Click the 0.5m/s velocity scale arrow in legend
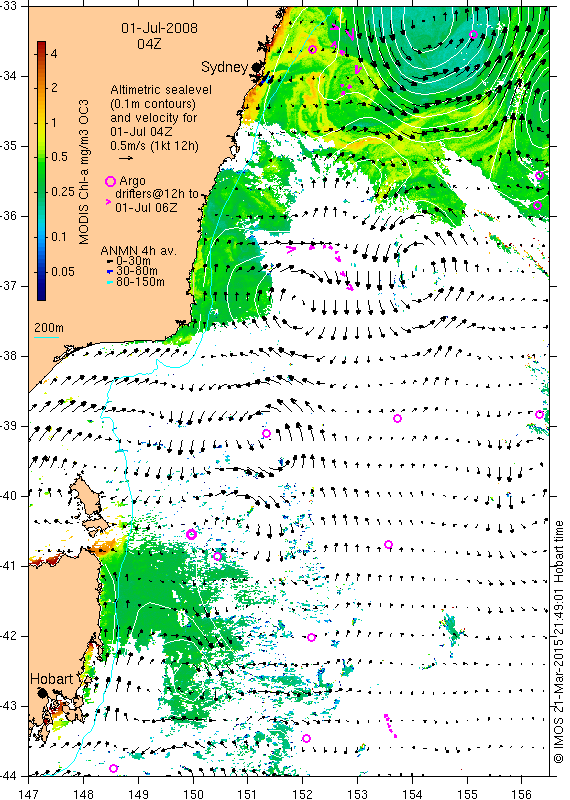Viewport: 570px width, 800px height. pos(126,158)
